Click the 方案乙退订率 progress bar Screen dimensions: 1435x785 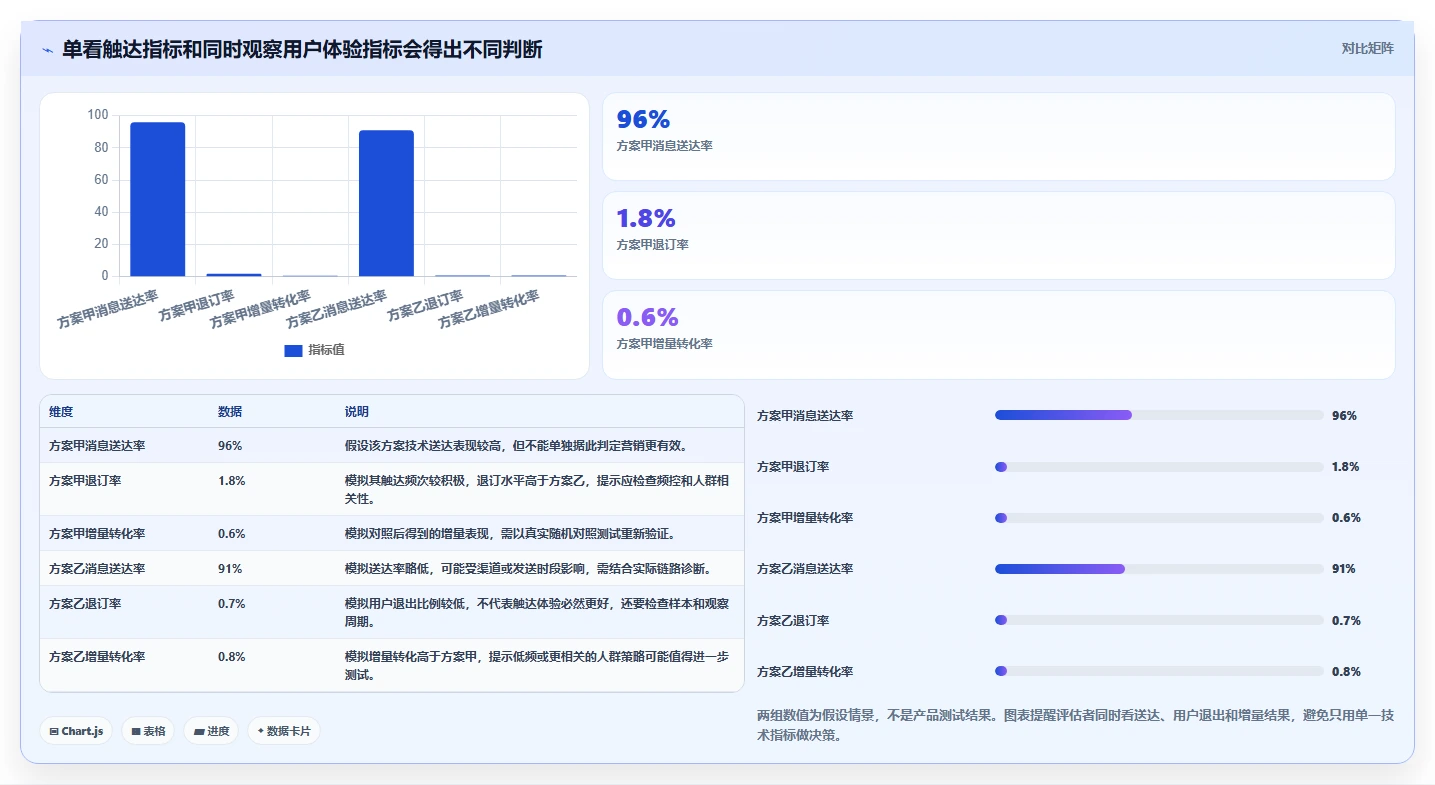(1159, 620)
